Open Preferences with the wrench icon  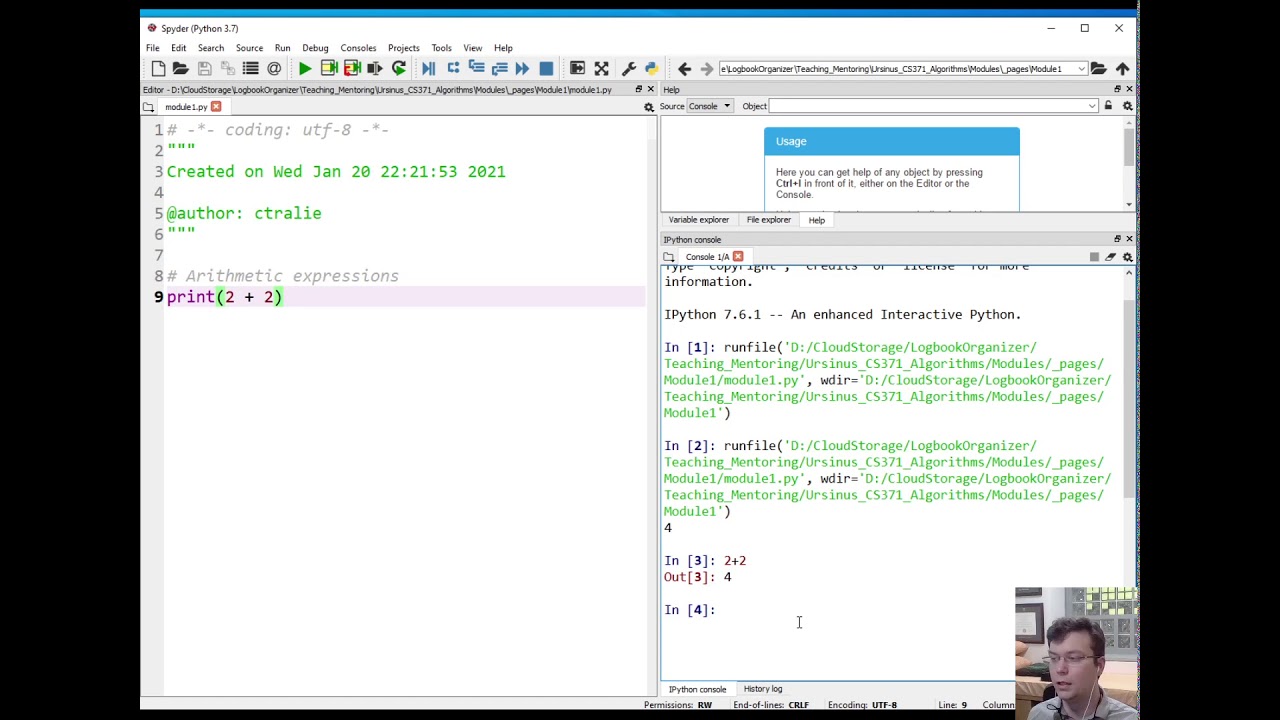click(628, 68)
